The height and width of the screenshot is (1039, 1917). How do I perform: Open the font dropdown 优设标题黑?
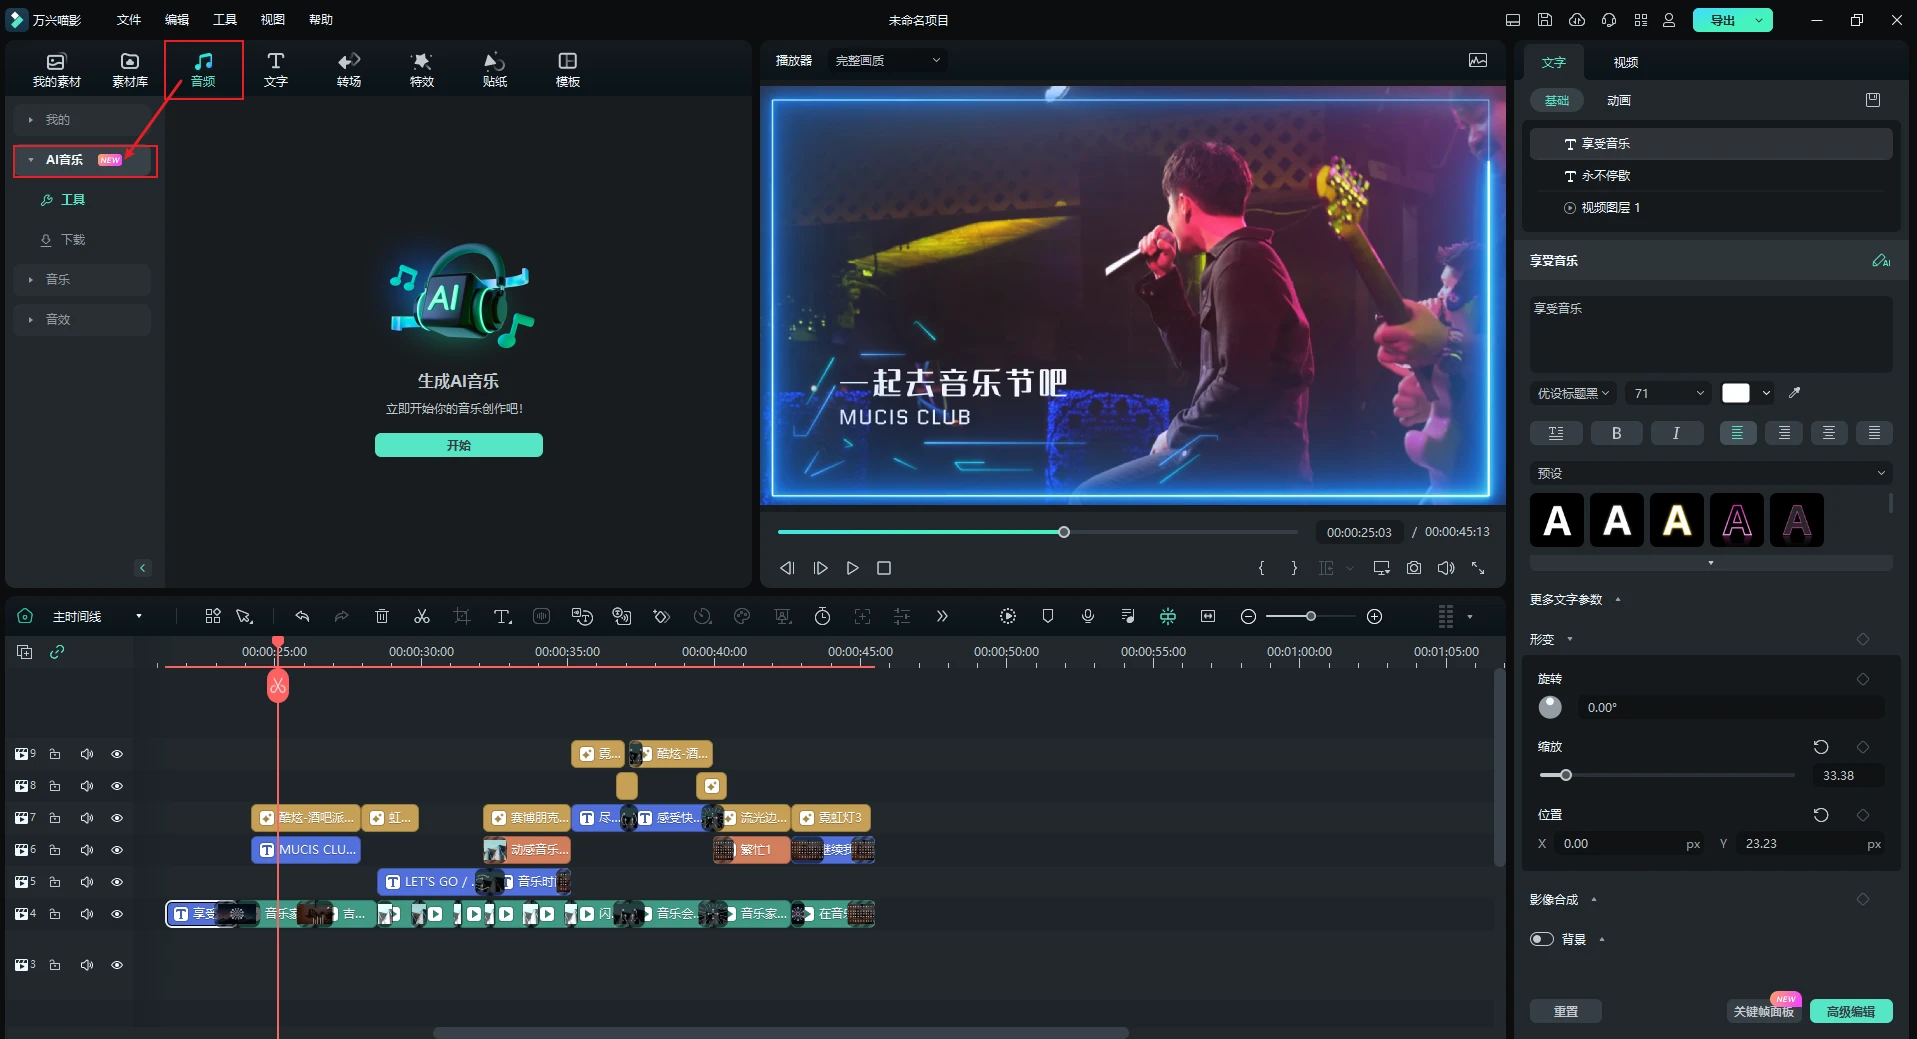(x=1573, y=393)
